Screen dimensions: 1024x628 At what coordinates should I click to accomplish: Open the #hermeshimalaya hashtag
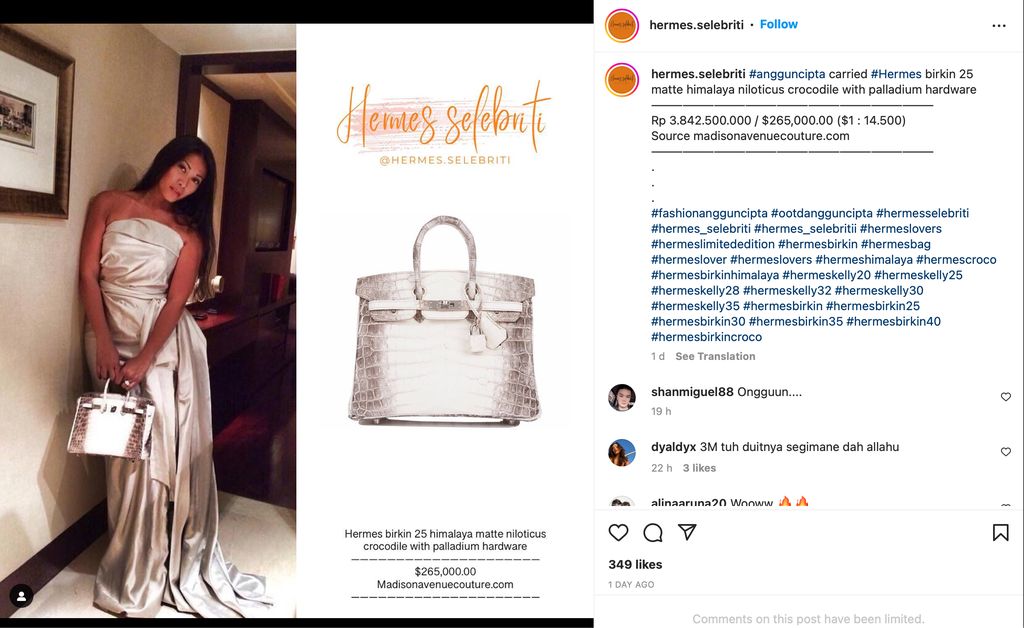[x=864, y=259]
